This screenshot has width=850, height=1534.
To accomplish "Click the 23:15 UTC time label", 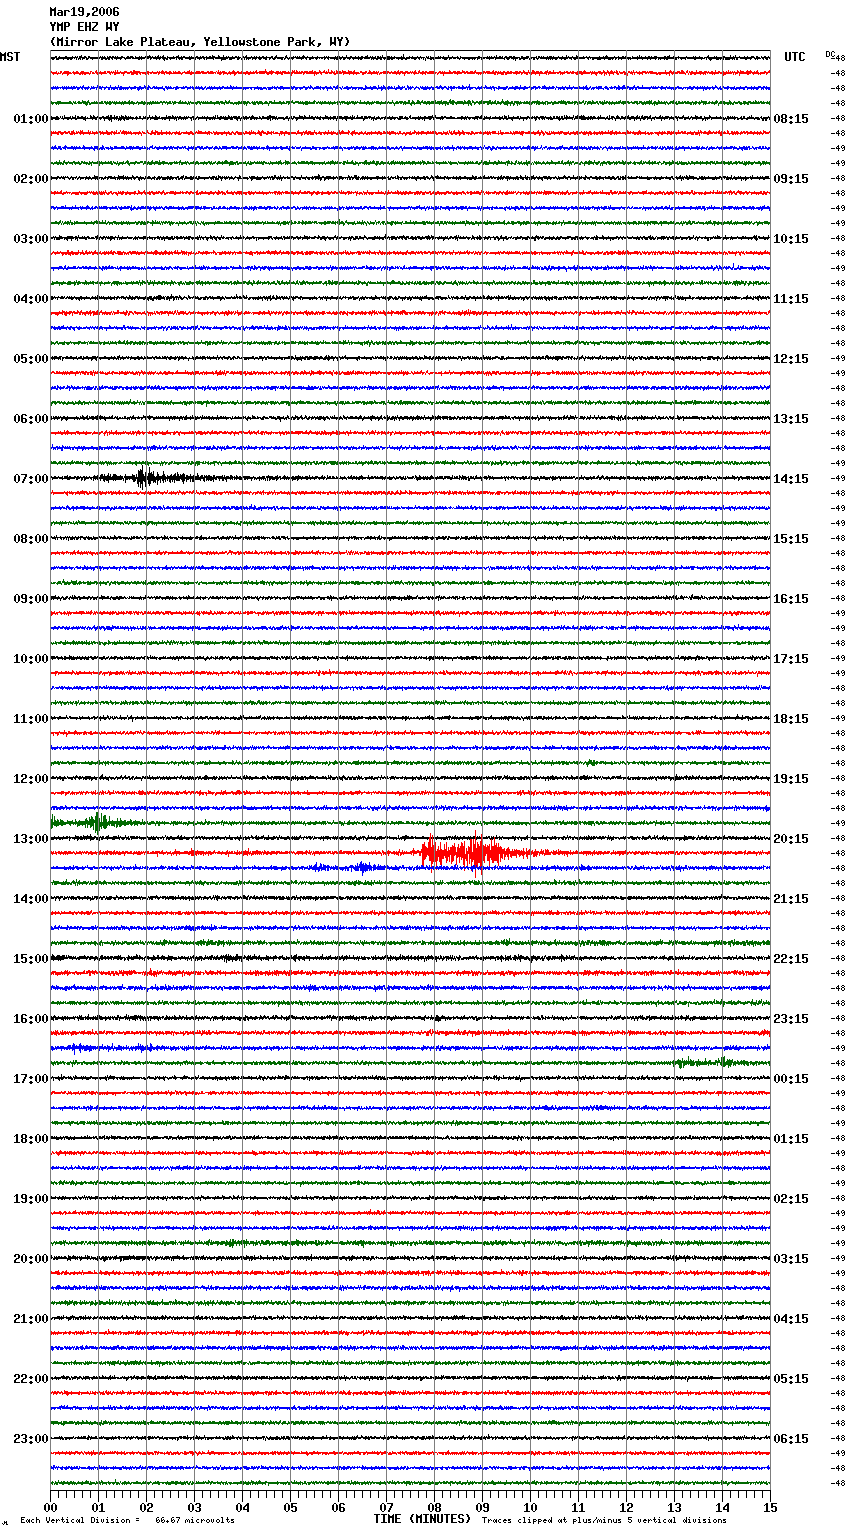I will pyautogui.click(x=791, y=1019).
